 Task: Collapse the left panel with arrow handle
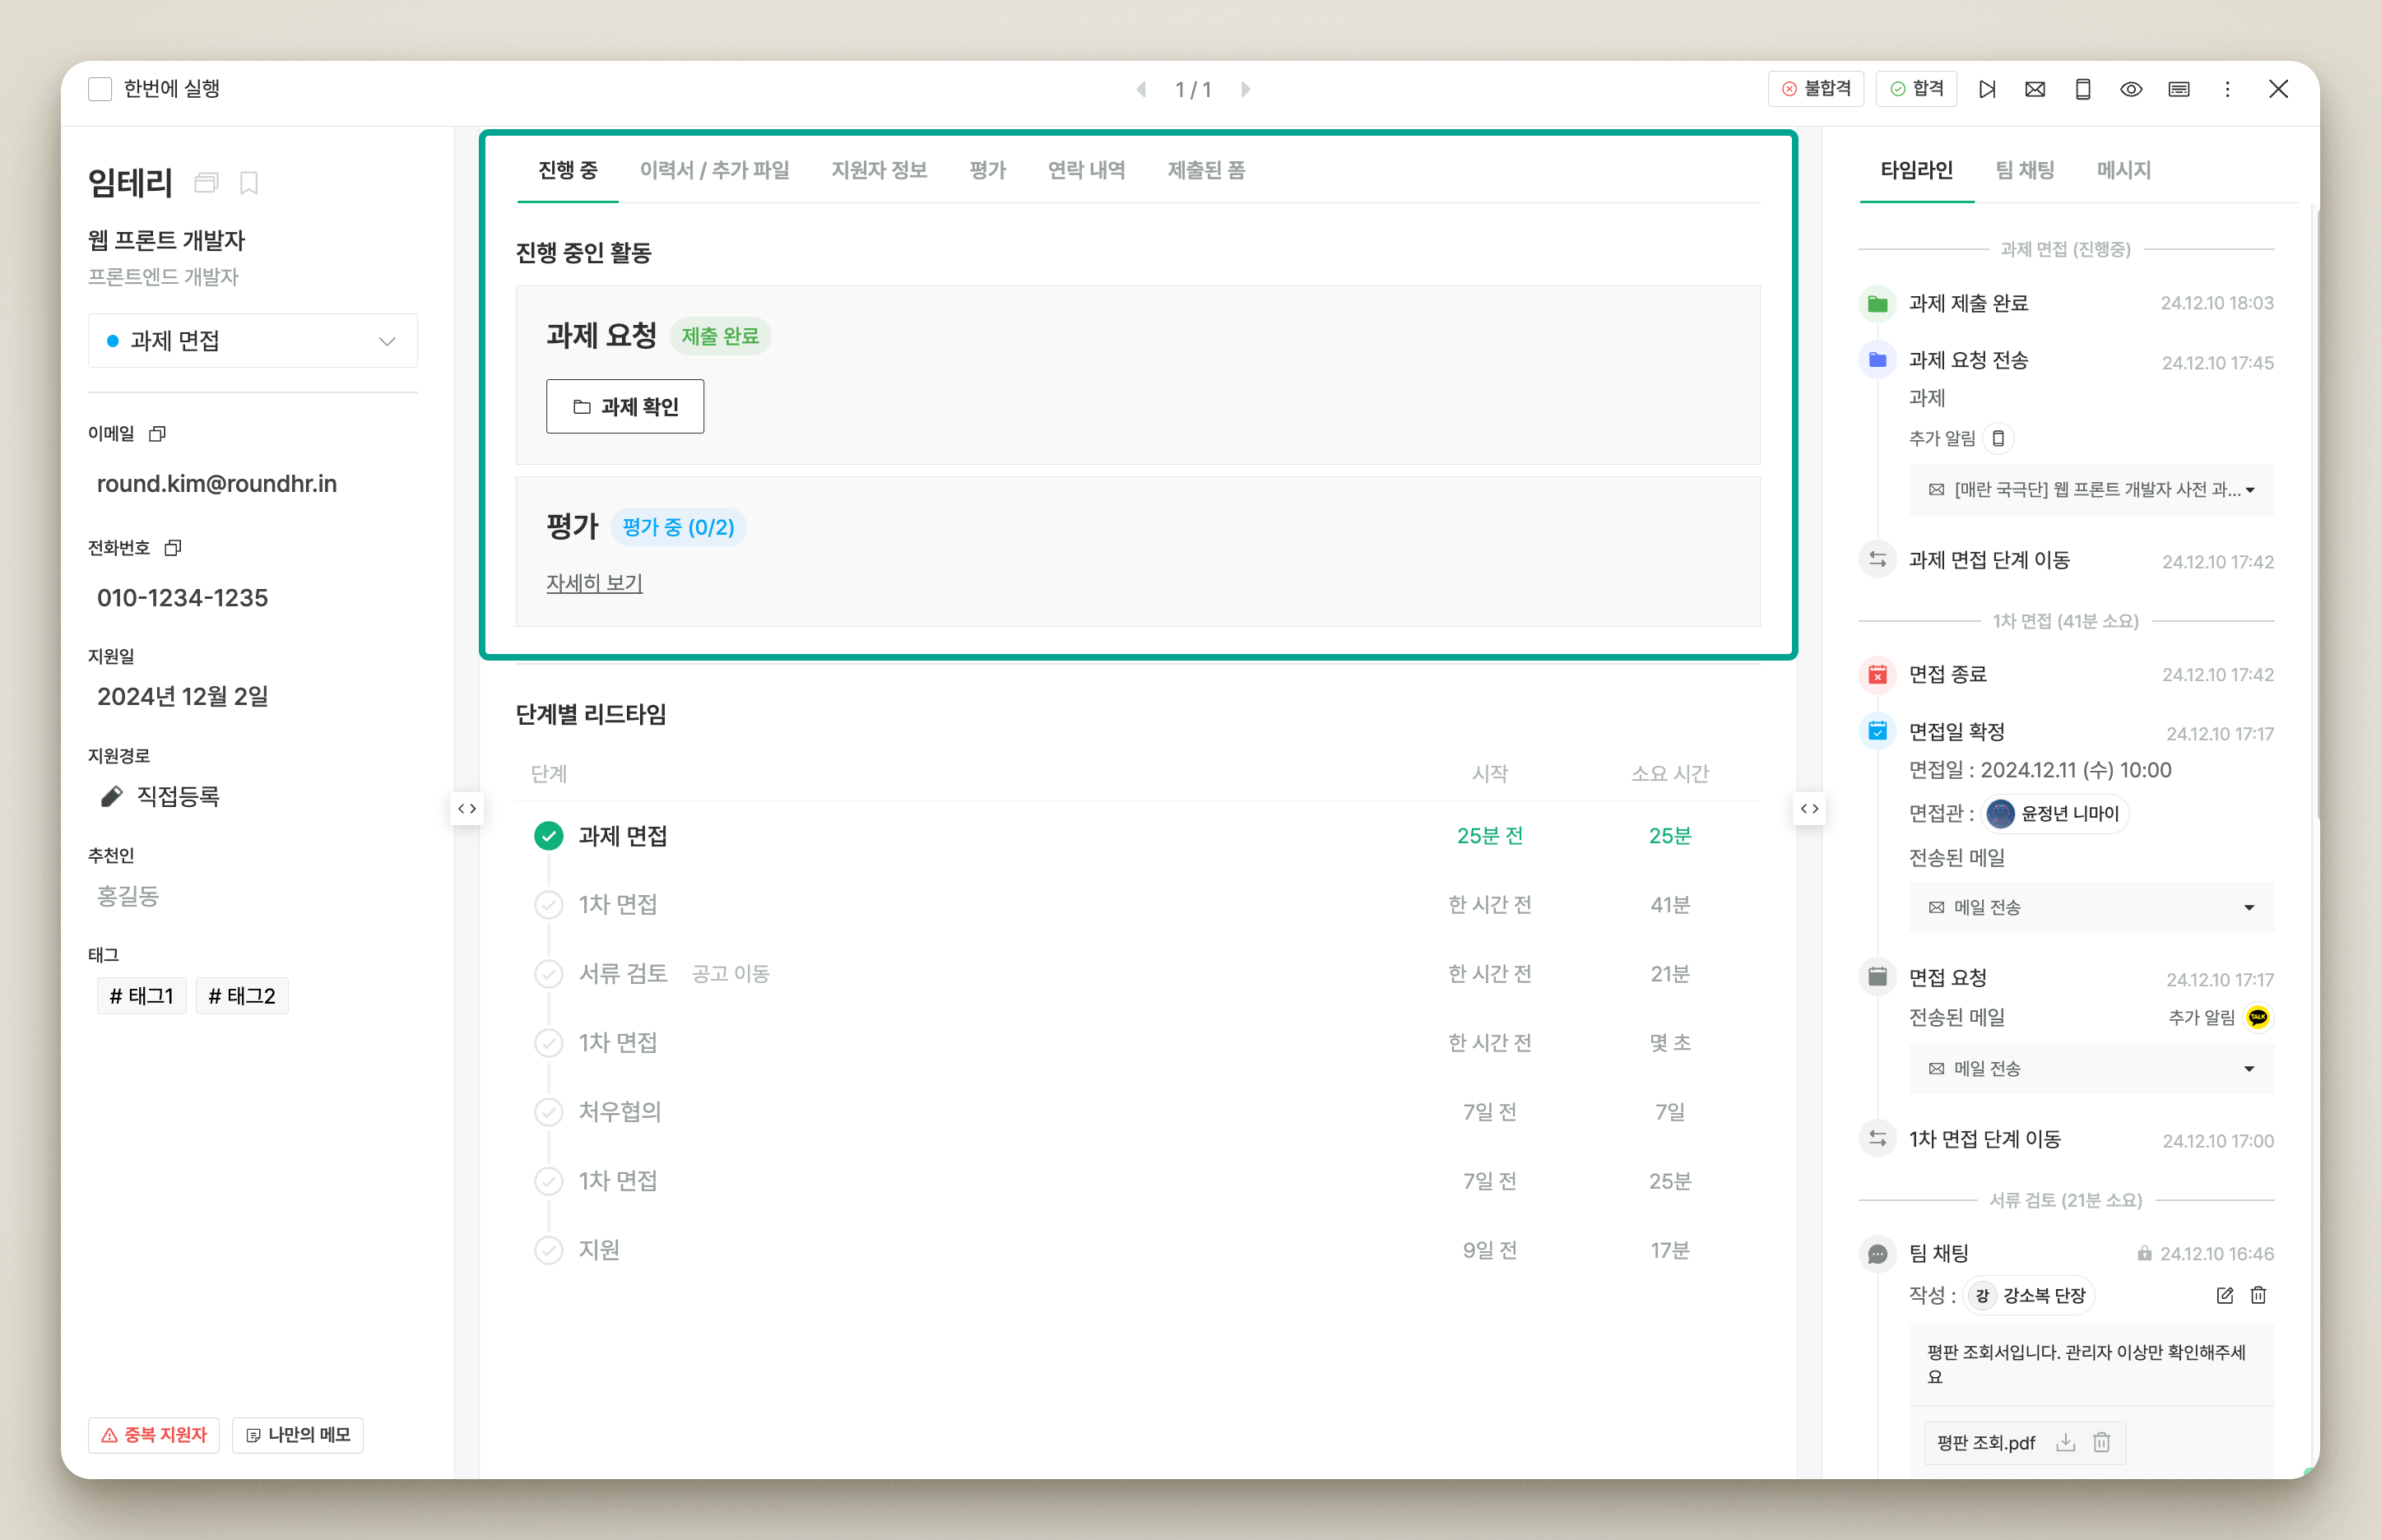(467, 808)
